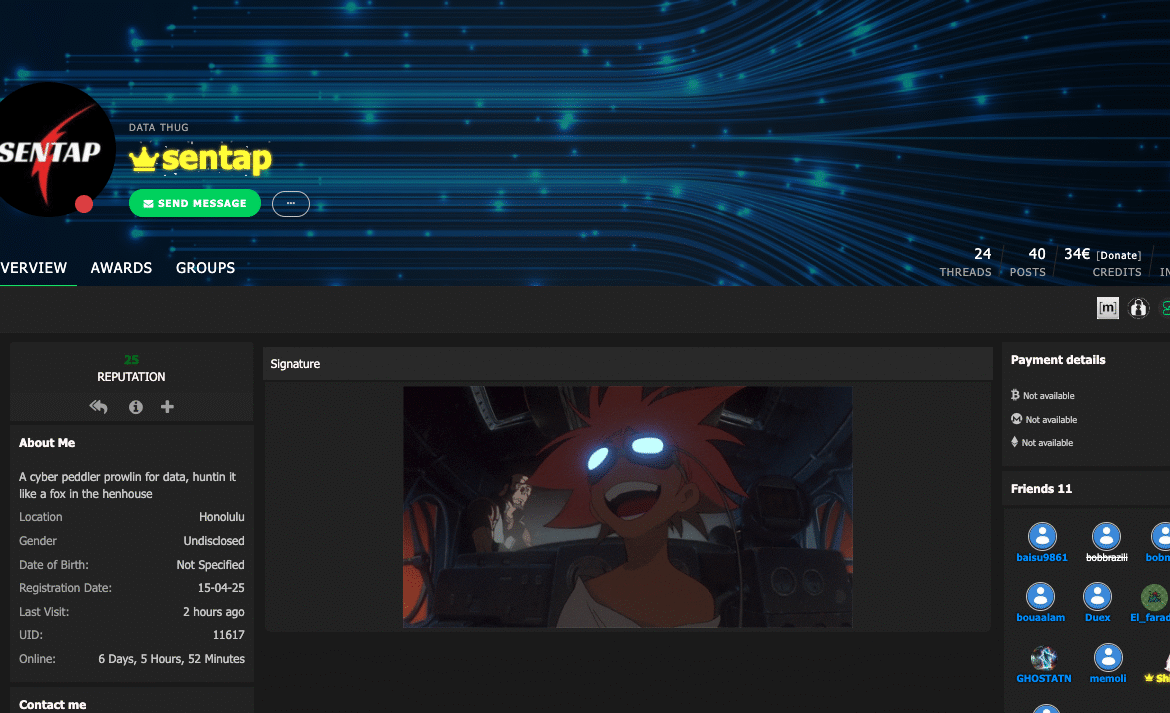
Task: Click the Contact me heading
Action: [52, 705]
